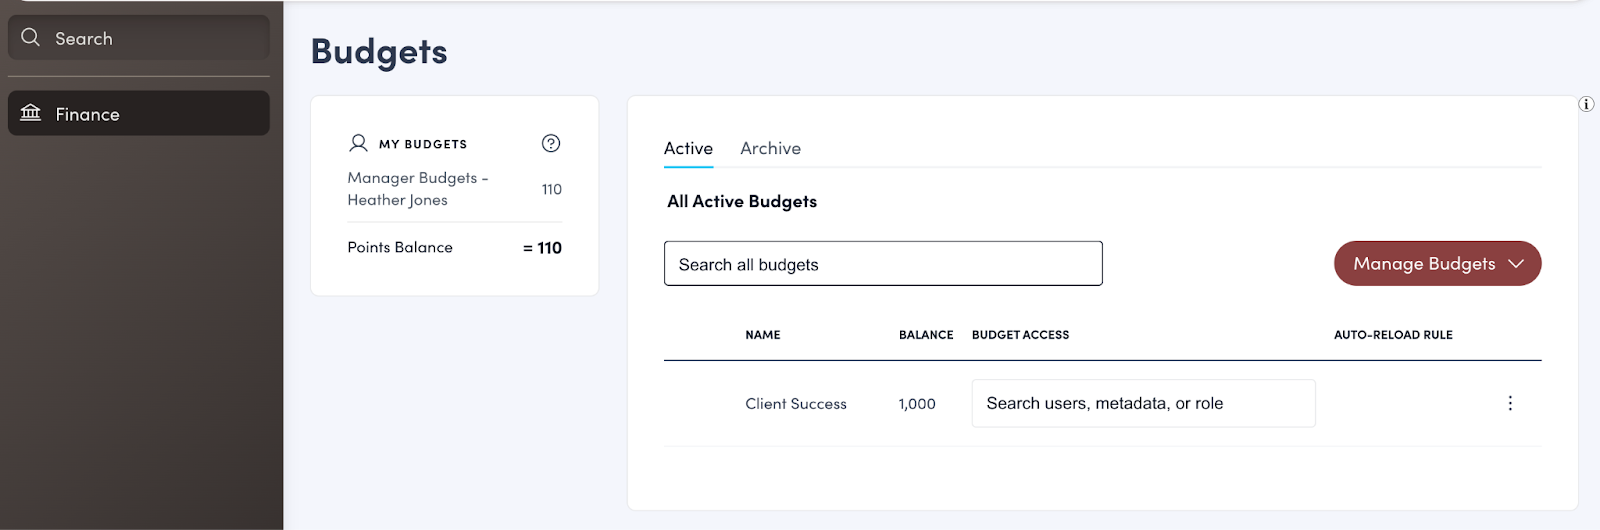The height and width of the screenshot is (530, 1600).
Task: Sort by the NAME column header
Action: (762, 335)
